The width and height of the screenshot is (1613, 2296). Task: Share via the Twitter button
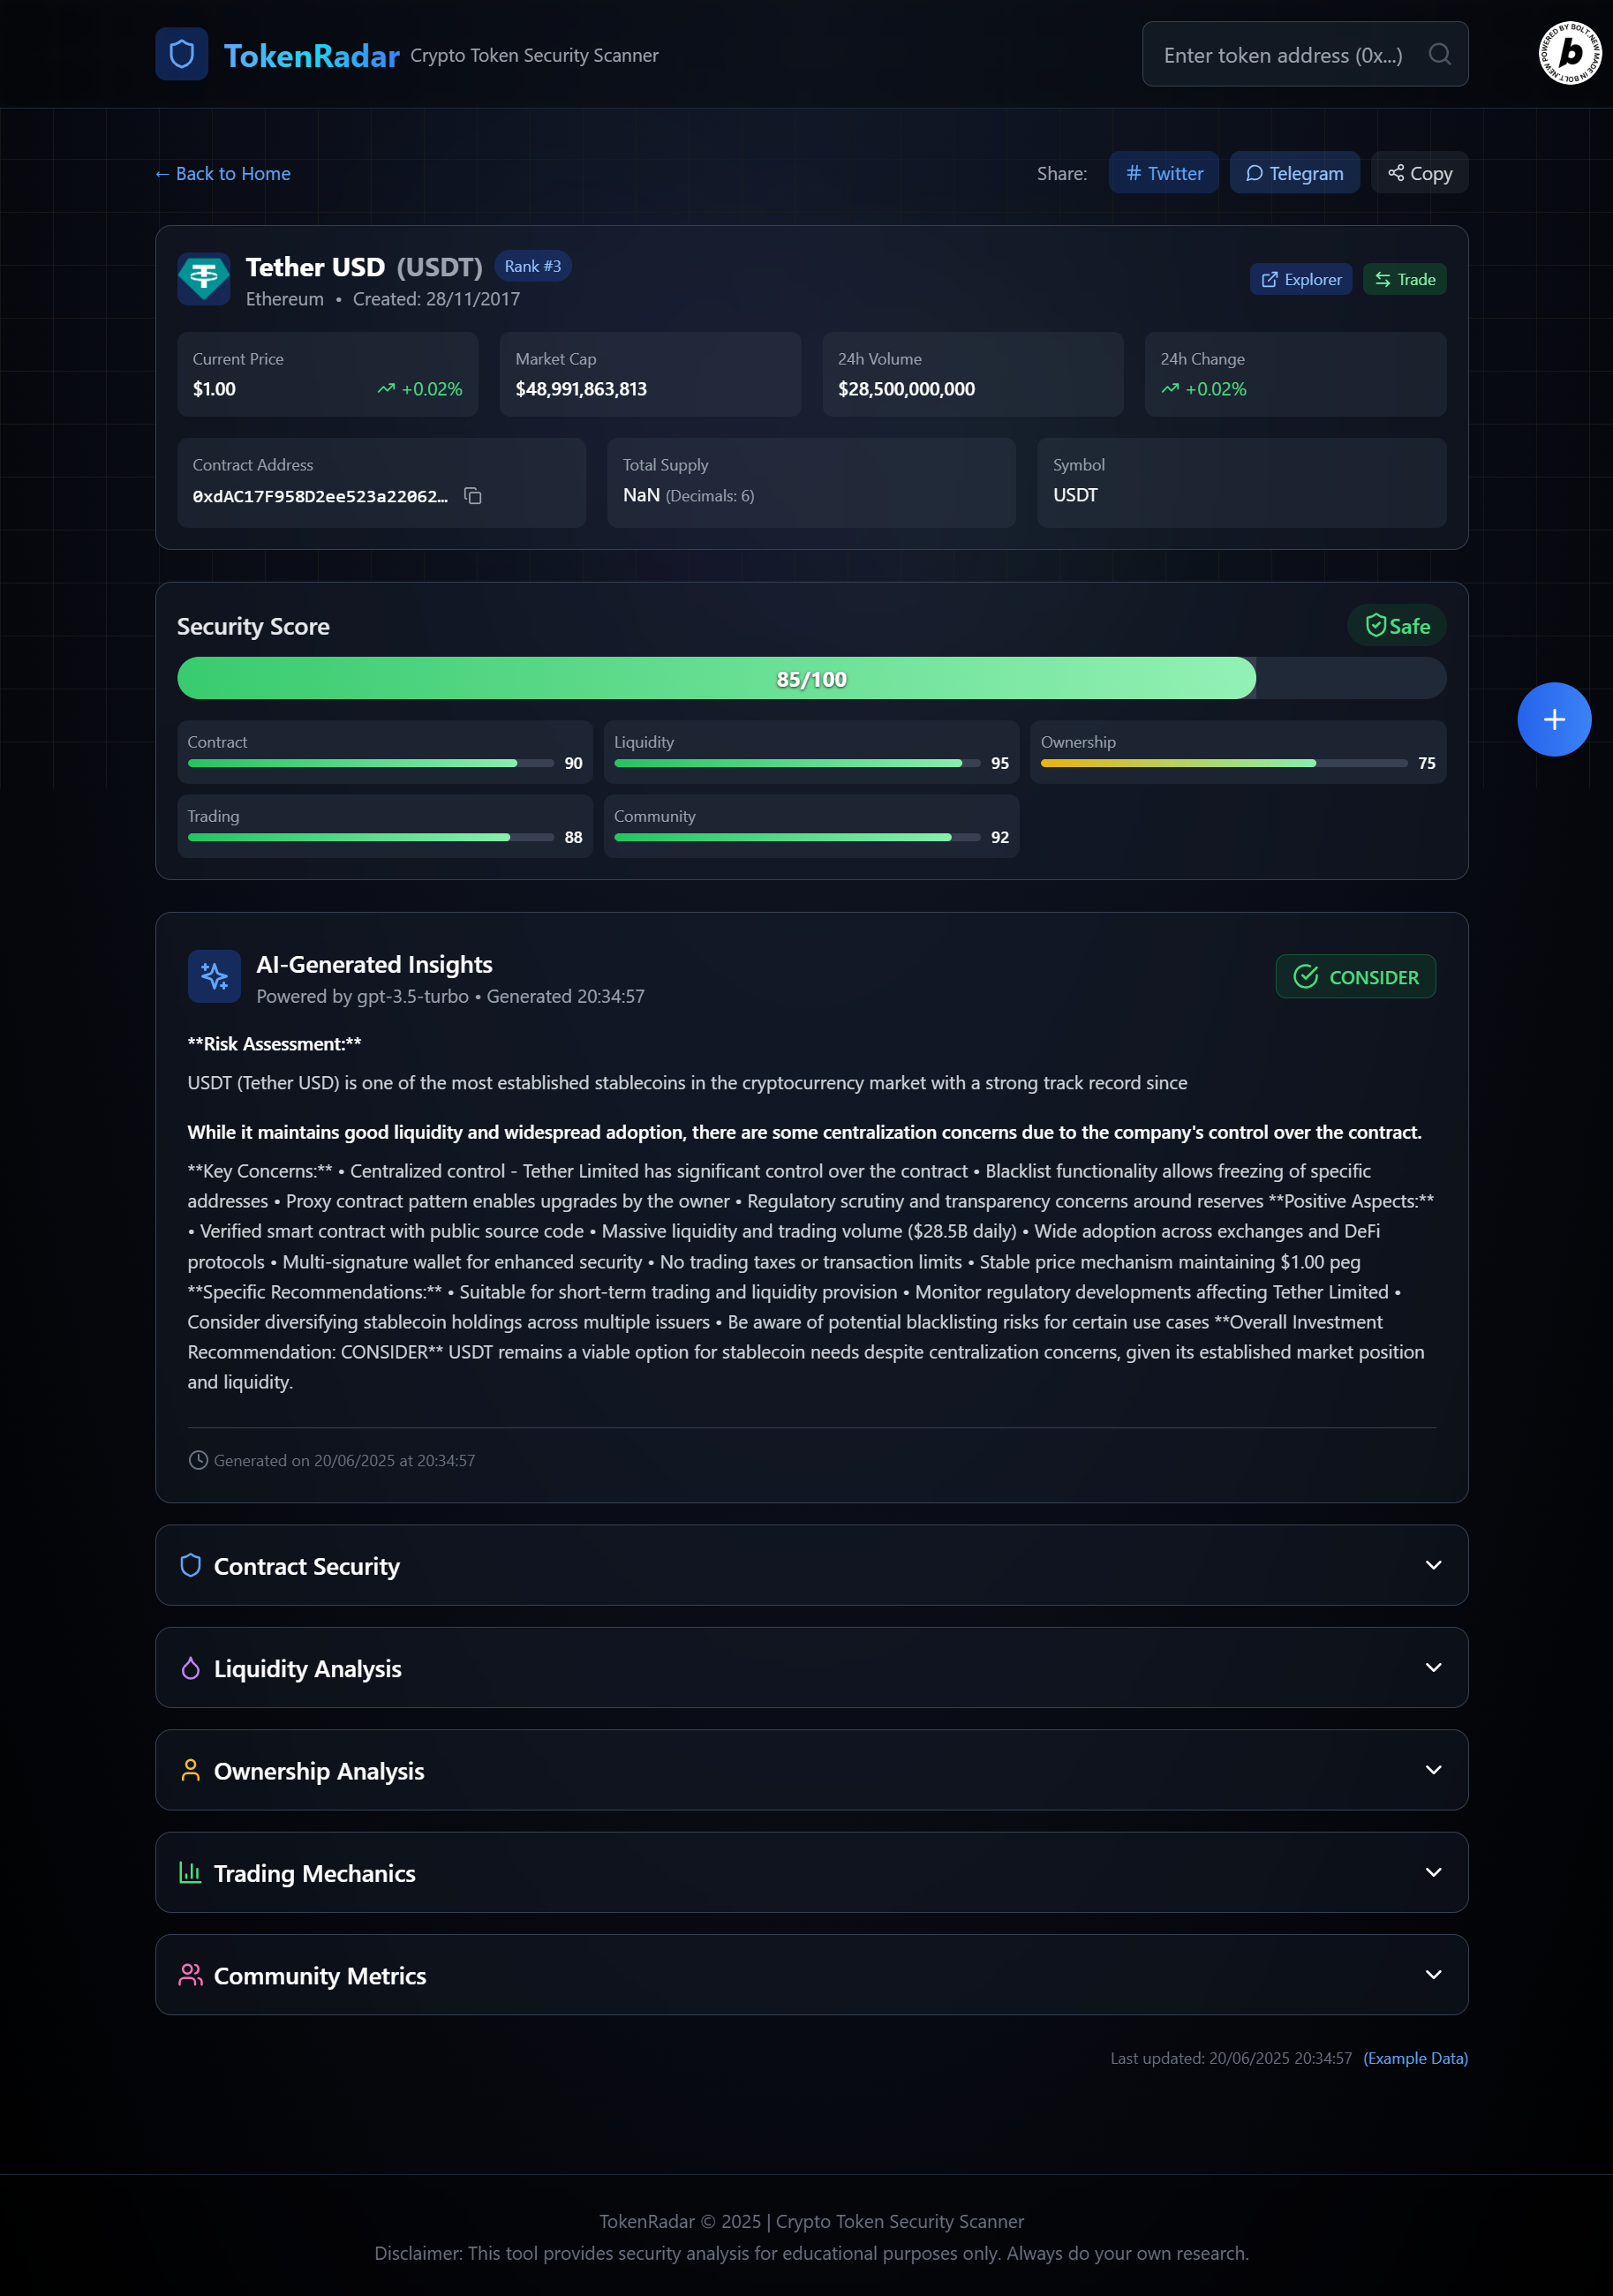click(1163, 173)
